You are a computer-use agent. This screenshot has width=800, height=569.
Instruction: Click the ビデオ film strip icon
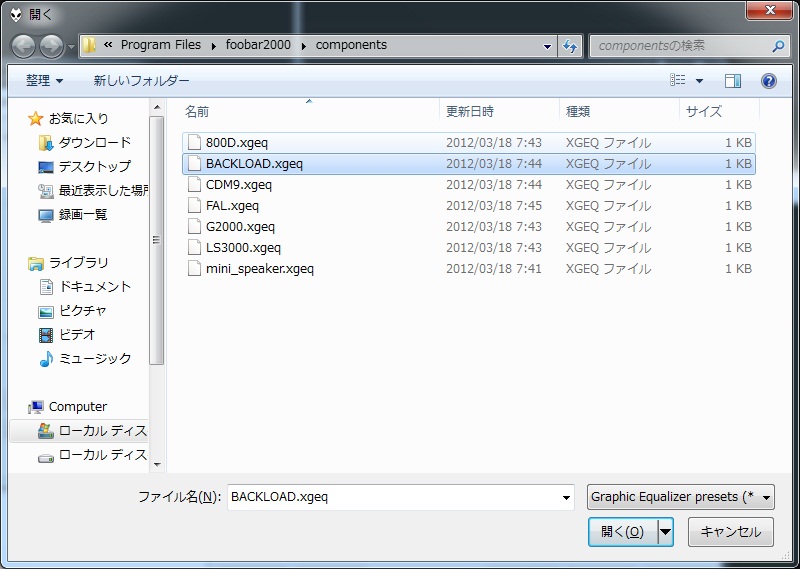point(46,335)
